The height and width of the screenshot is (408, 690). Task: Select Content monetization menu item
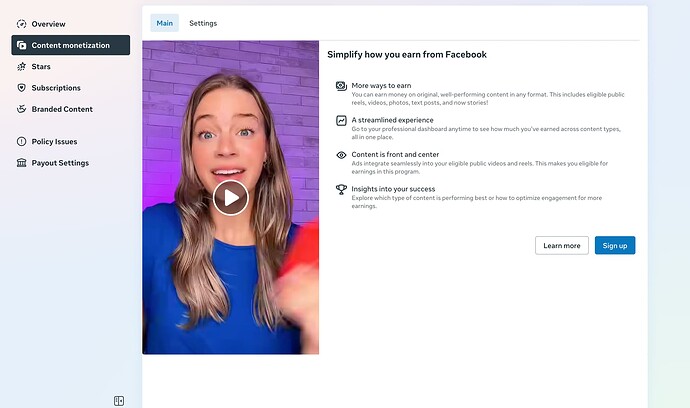pos(70,45)
